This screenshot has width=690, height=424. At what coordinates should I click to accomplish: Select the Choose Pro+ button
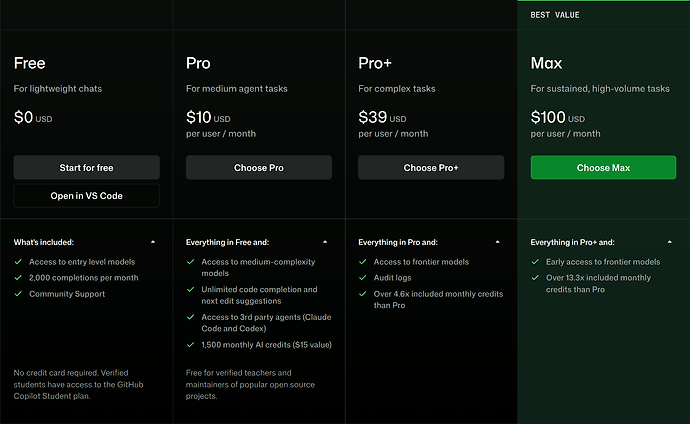coord(431,167)
